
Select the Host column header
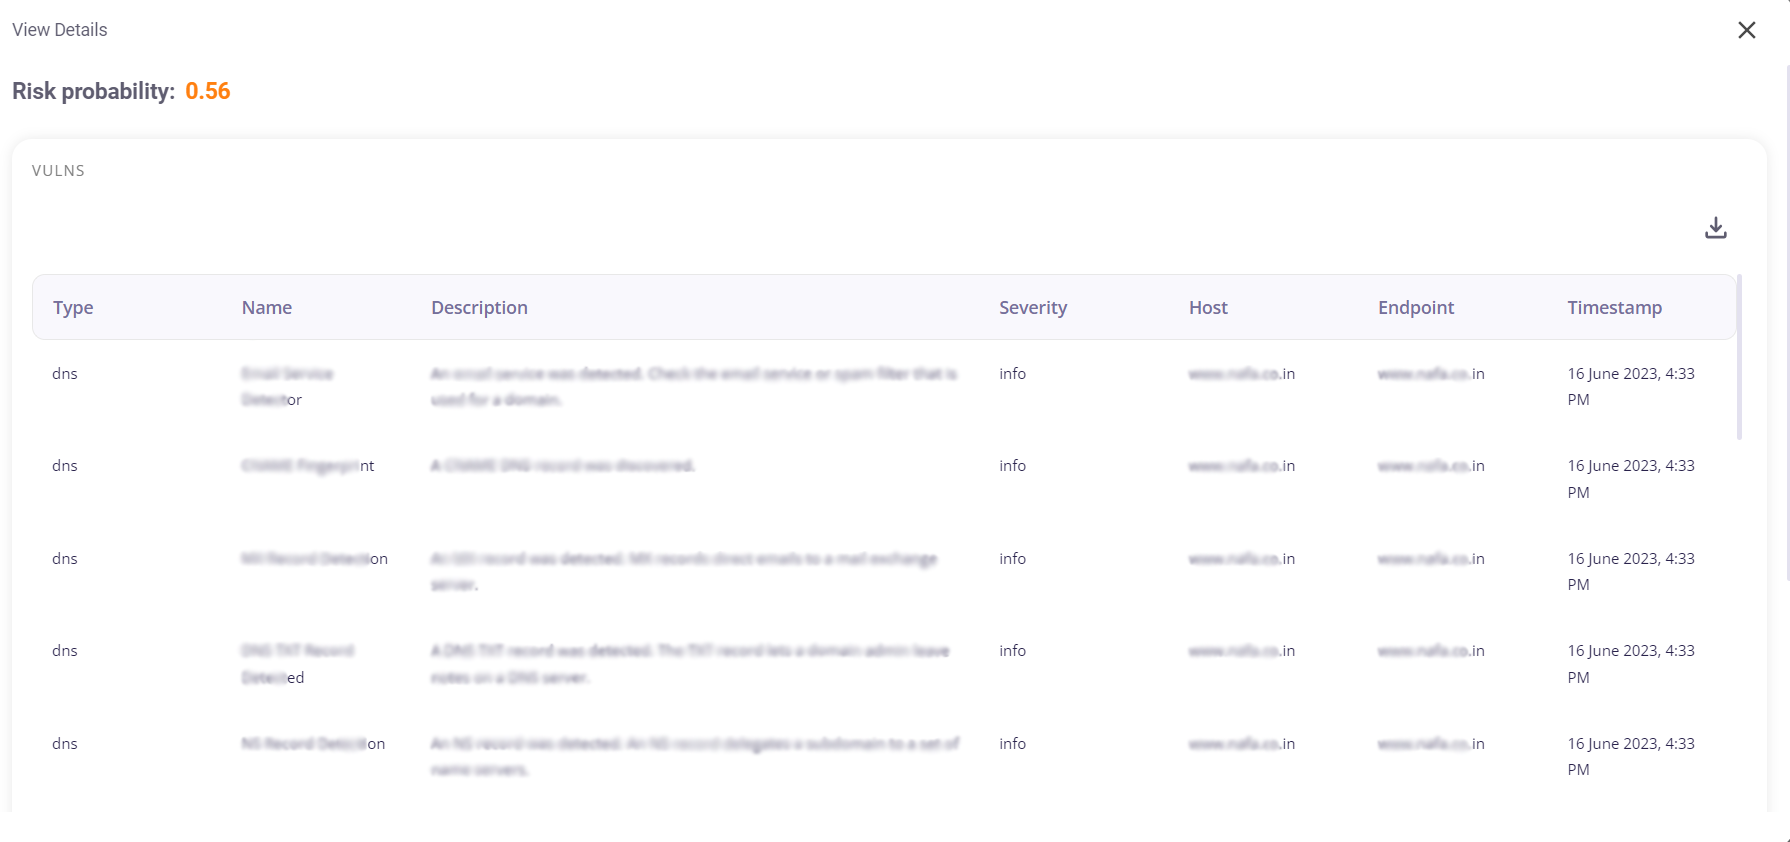pos(1208,308)
